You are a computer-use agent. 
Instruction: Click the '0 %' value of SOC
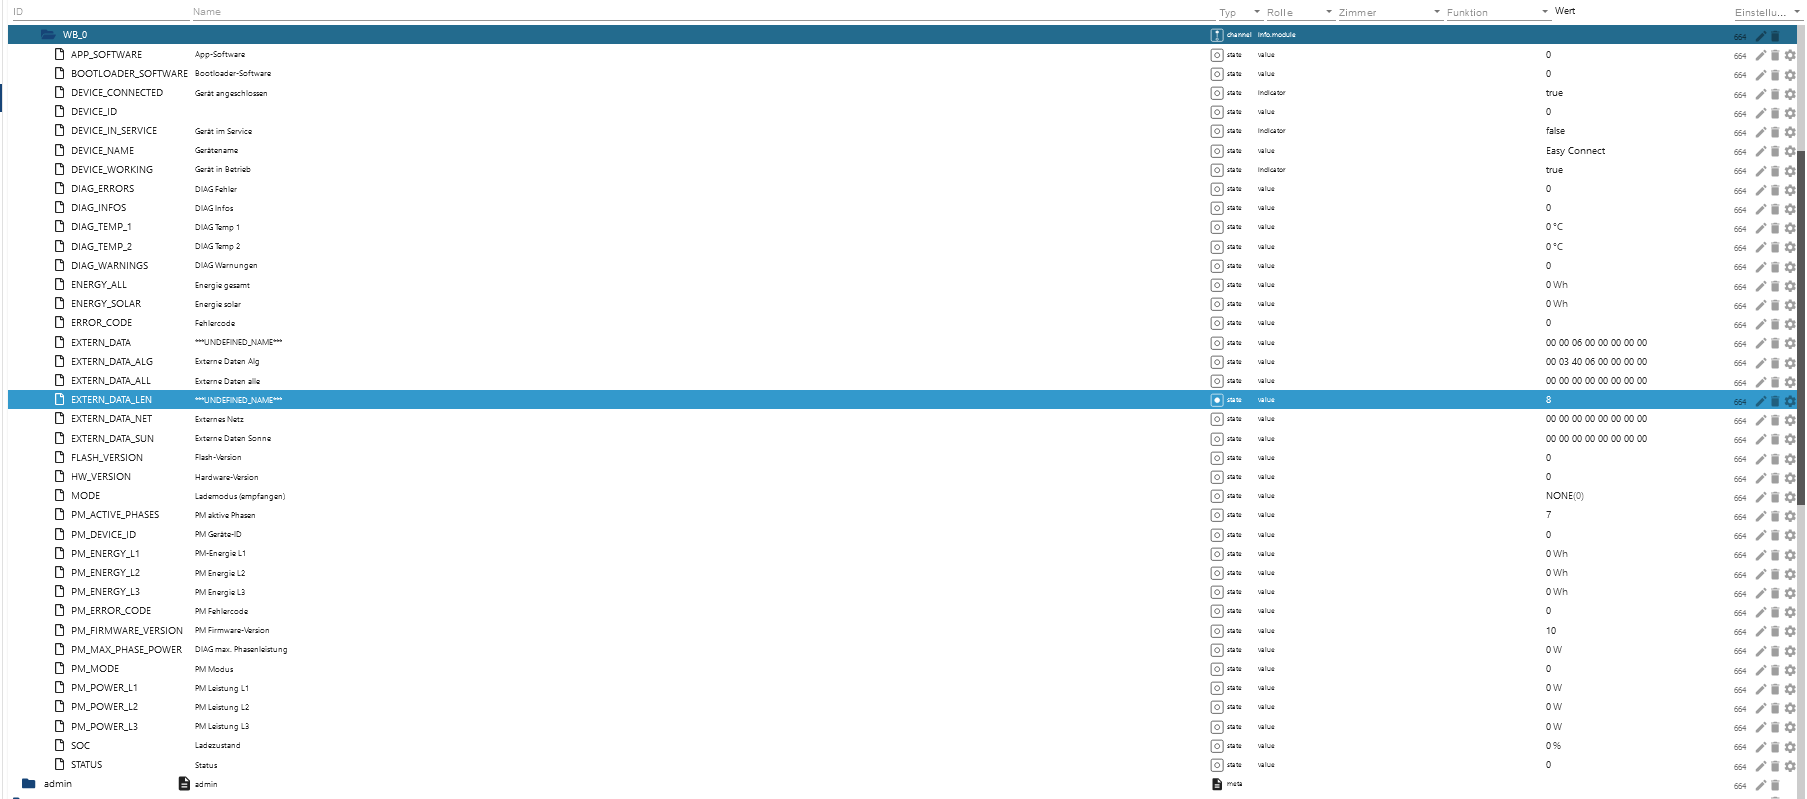(x=1553, y=746)
